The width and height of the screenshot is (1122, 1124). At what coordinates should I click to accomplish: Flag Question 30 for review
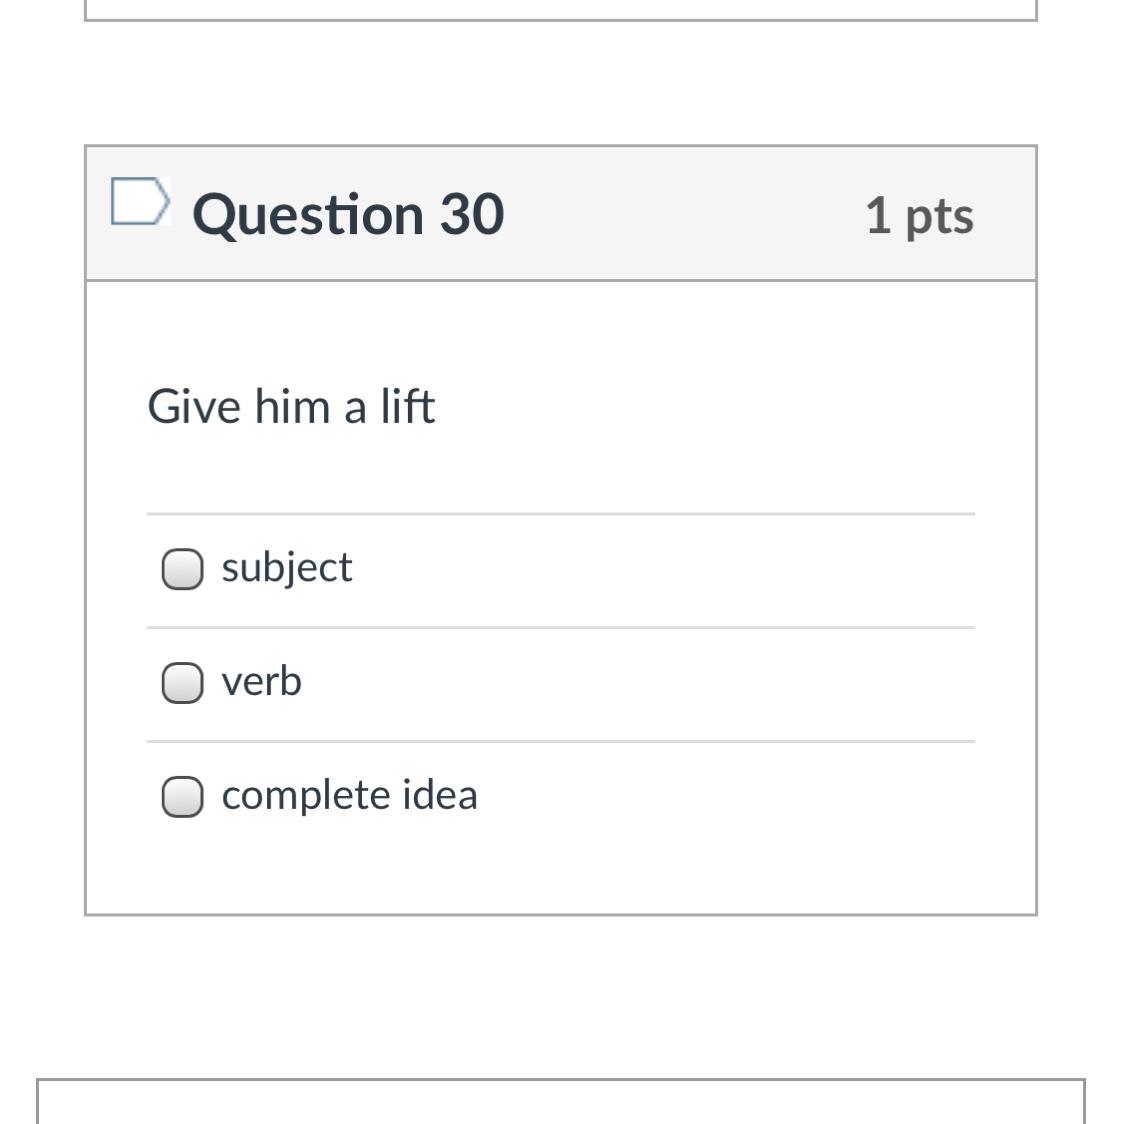click(x=138, y=201)
